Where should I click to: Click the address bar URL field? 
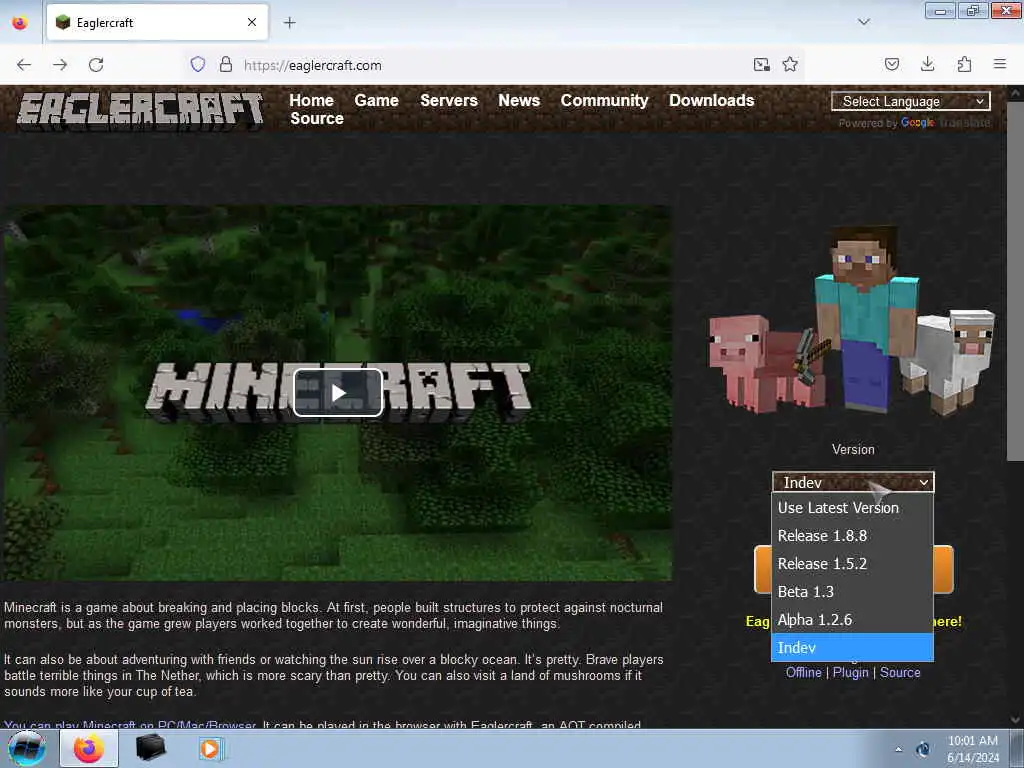tap(496, 65)
